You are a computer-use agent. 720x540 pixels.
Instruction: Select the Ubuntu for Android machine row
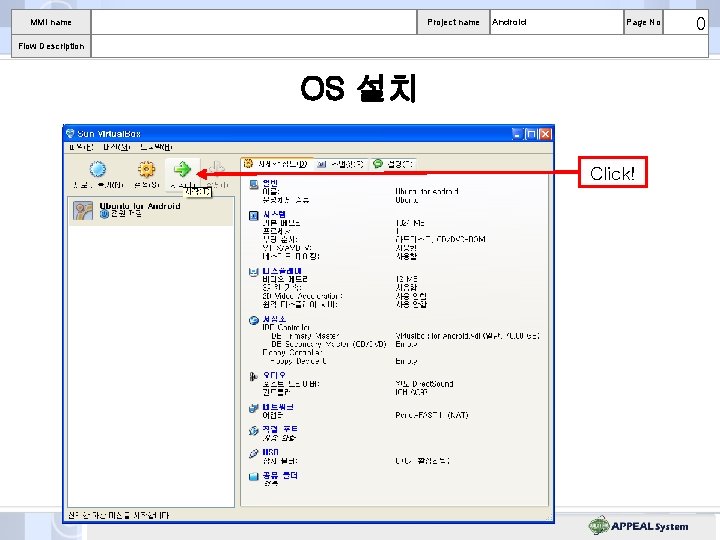pyautogui.click(x=151, y=211)
